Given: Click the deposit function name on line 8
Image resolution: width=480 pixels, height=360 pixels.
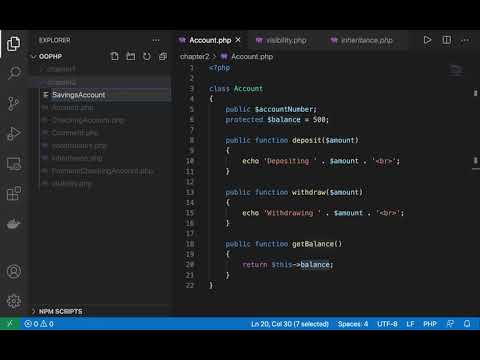Looking at the screenshot, I should pos(307,140).
